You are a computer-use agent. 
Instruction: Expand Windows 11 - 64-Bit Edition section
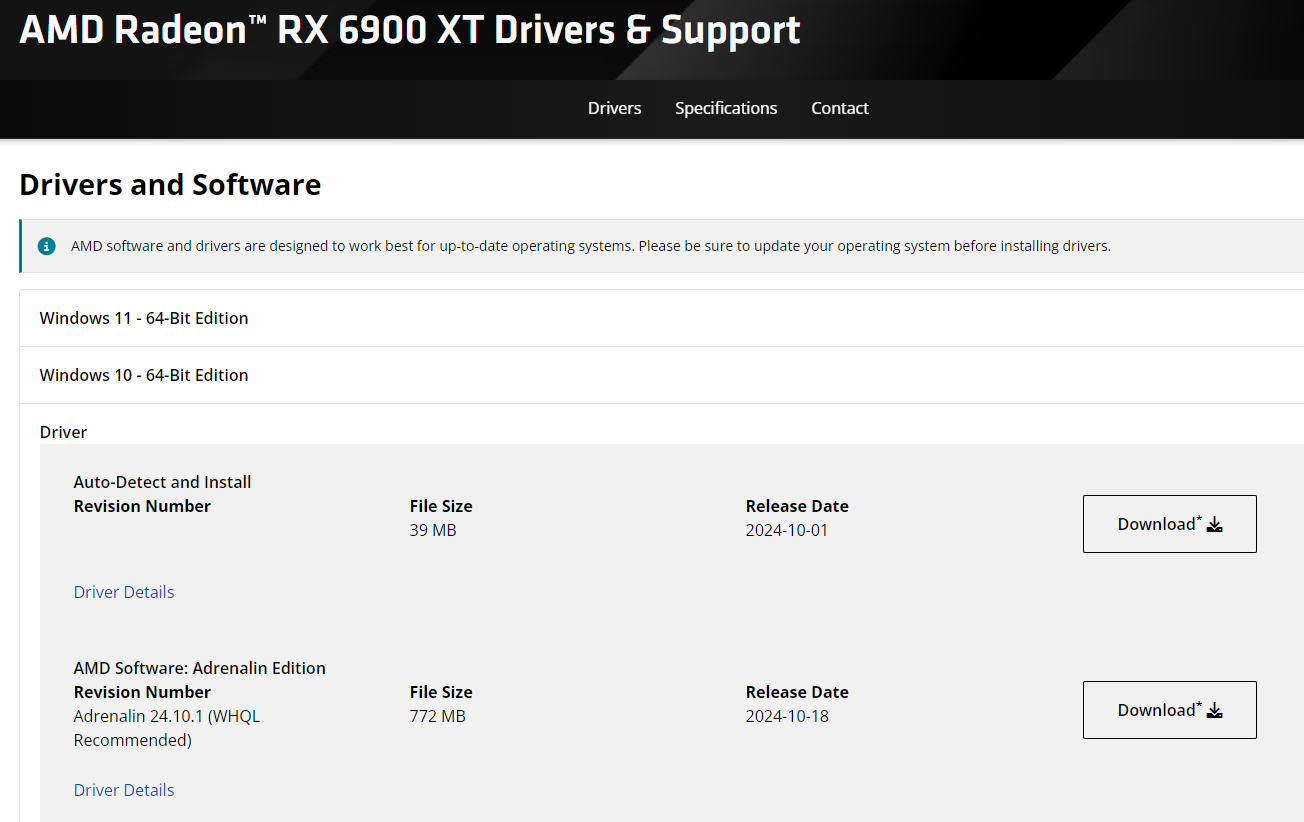click(661, 318)
